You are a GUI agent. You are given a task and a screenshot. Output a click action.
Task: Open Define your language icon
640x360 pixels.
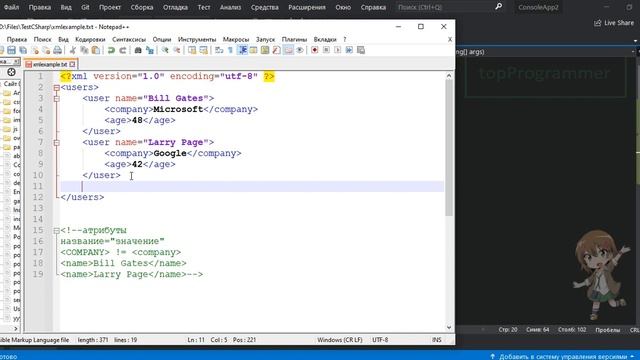click(253, 50)
